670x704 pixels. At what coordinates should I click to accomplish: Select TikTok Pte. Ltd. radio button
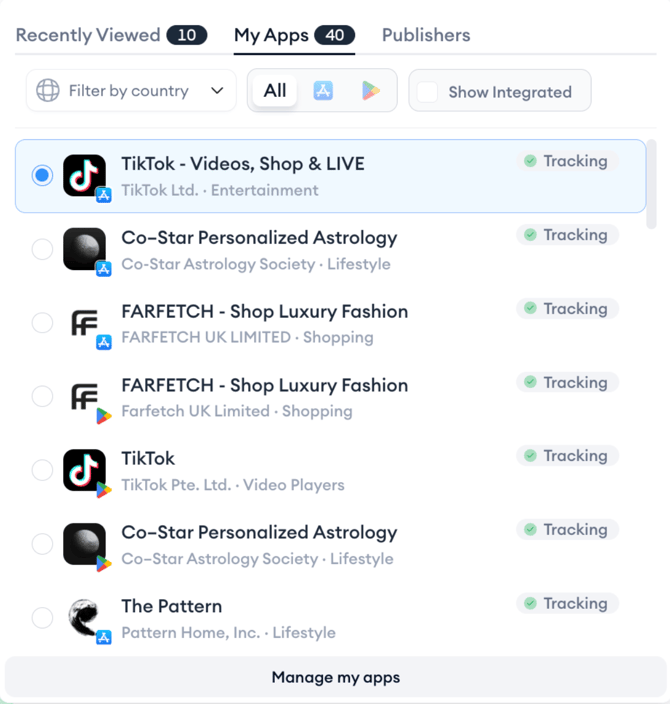click(x=42, y=470)
